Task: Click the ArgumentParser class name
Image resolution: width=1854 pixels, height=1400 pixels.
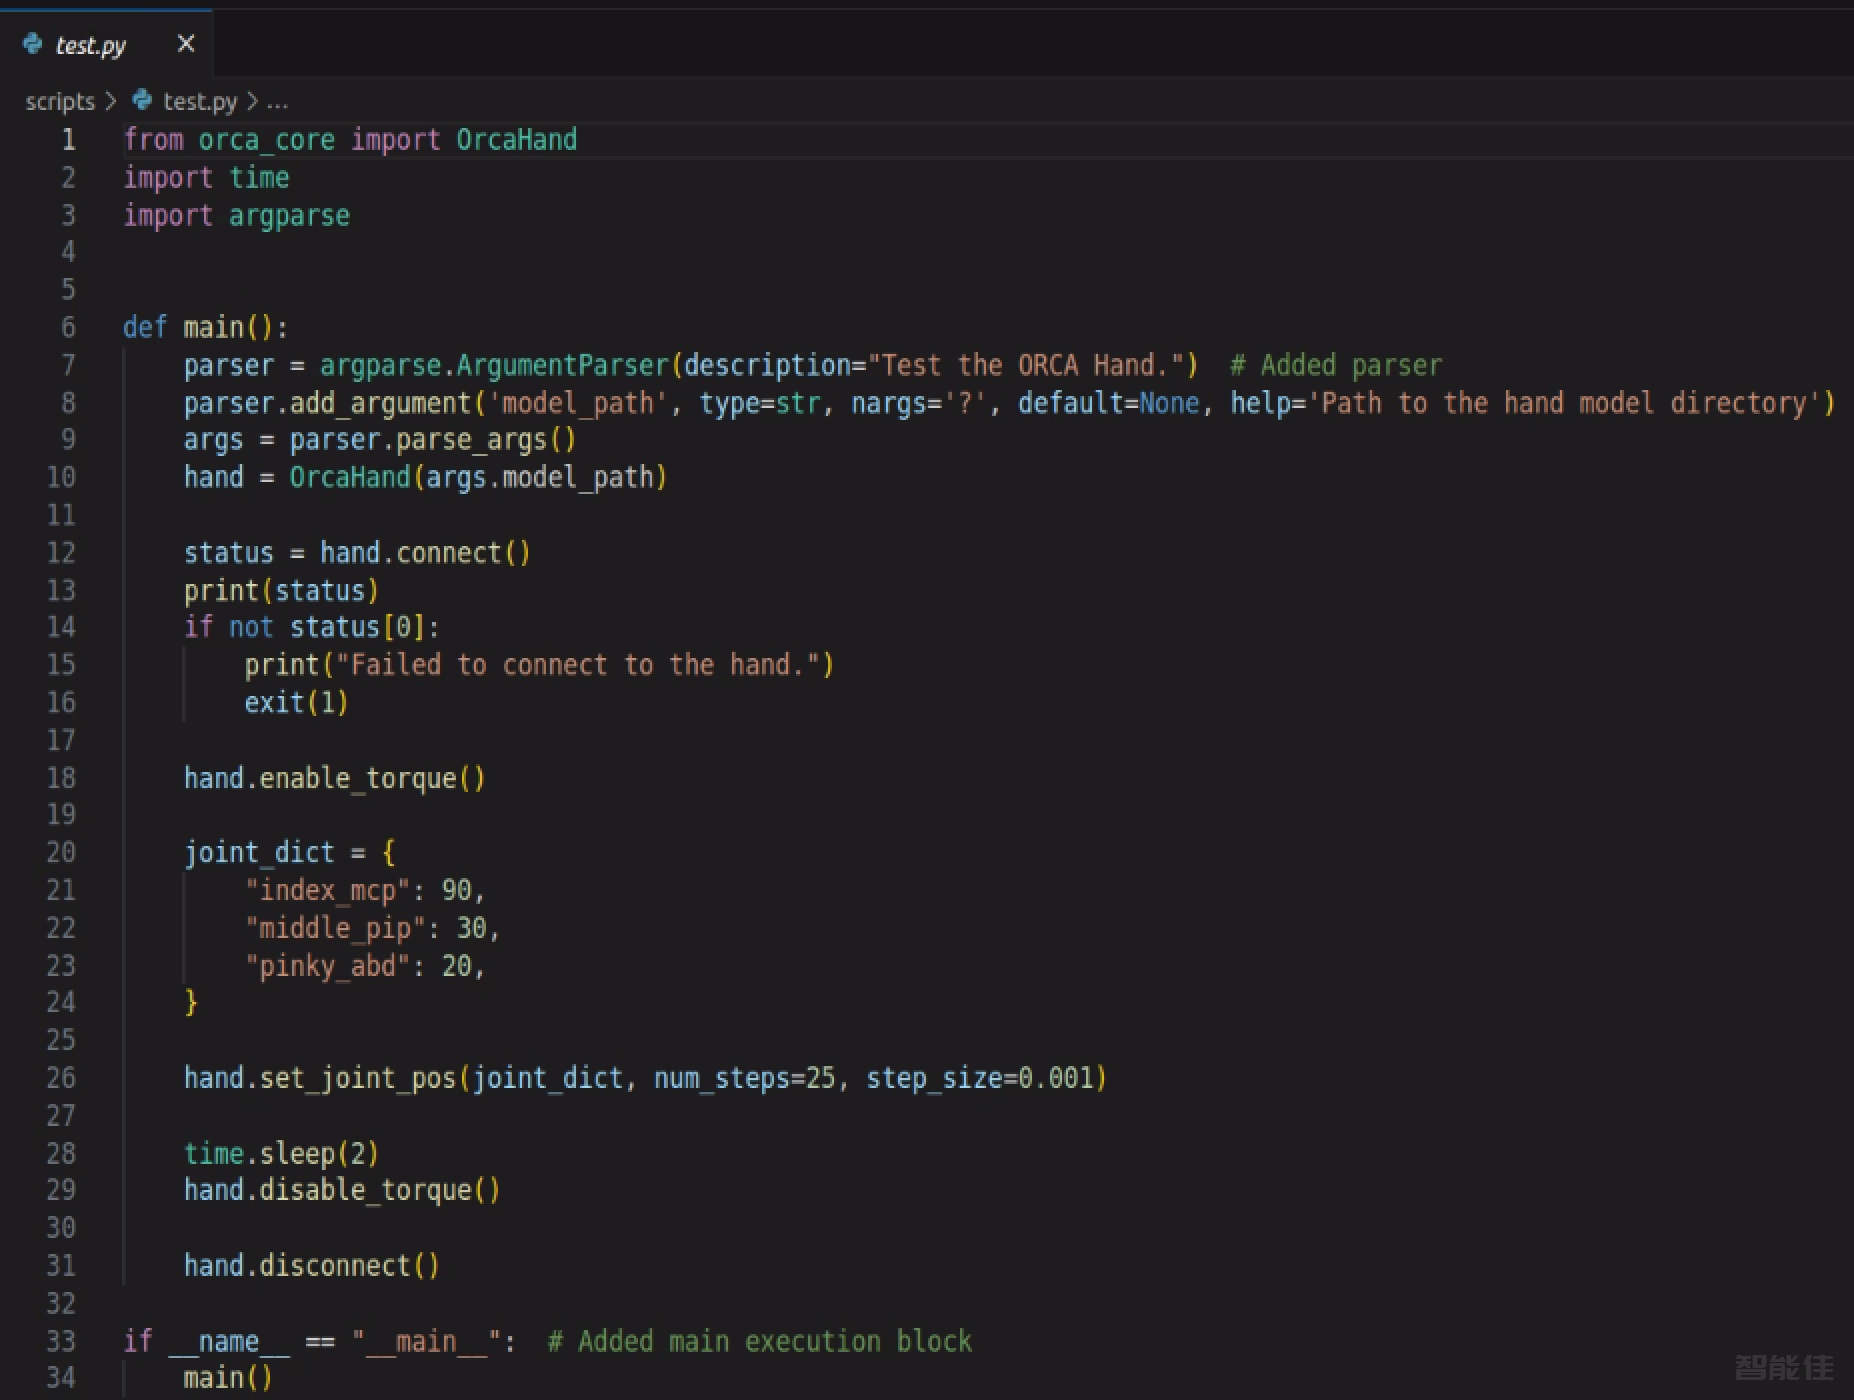Action: (562, 365)
